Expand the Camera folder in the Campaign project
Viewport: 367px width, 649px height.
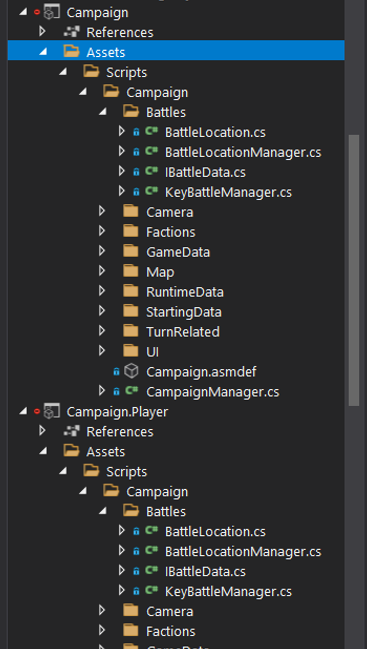(x=102, y=212)
